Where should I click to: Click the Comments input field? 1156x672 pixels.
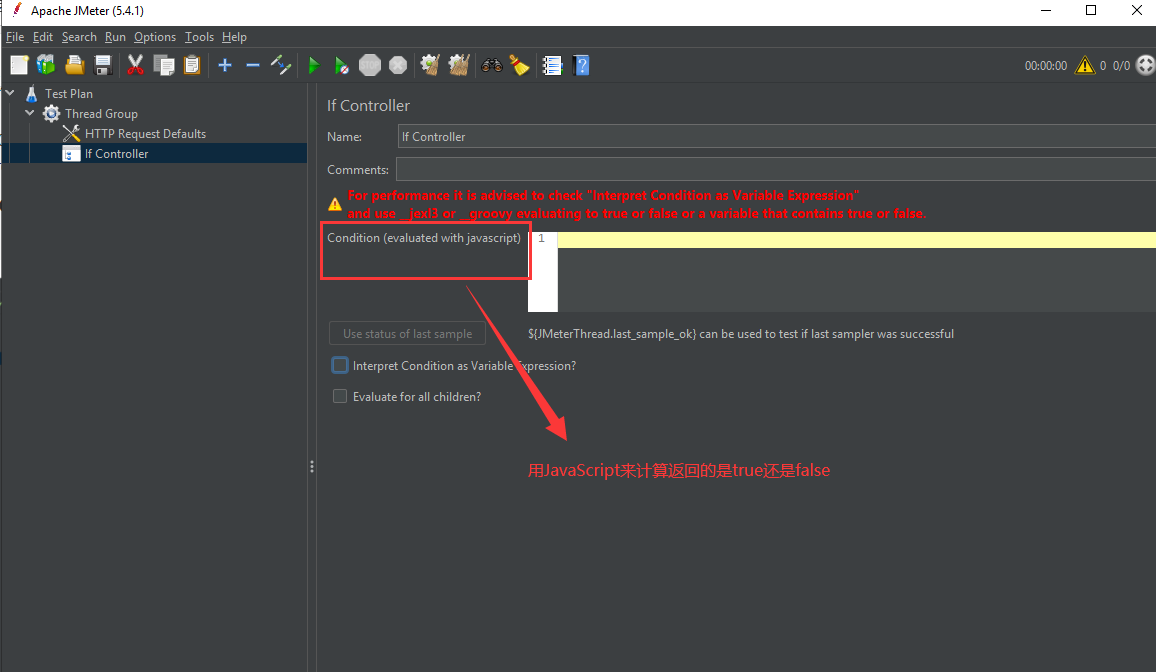(x=776, y=169)
